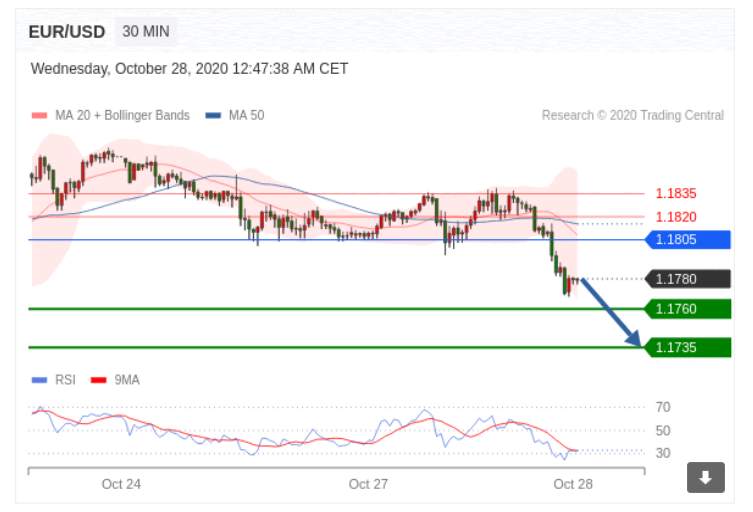Toggle the RSI legend entry
Image resolution: width=753 pixels, height=512 pixels.
click(54, 380)
